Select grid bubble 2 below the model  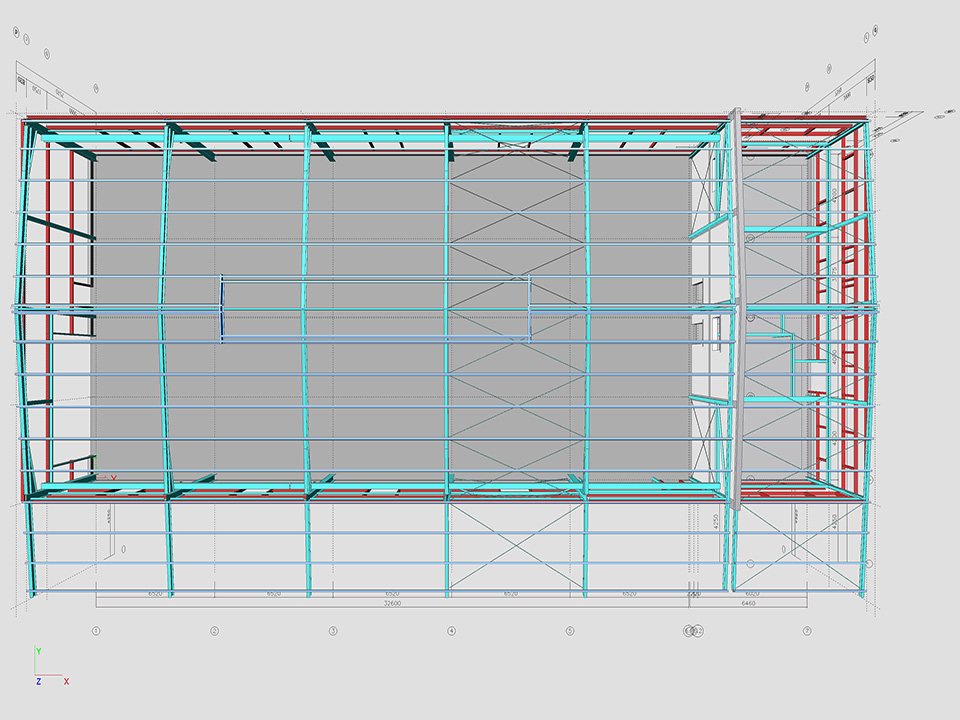click(x=214, y=631)
